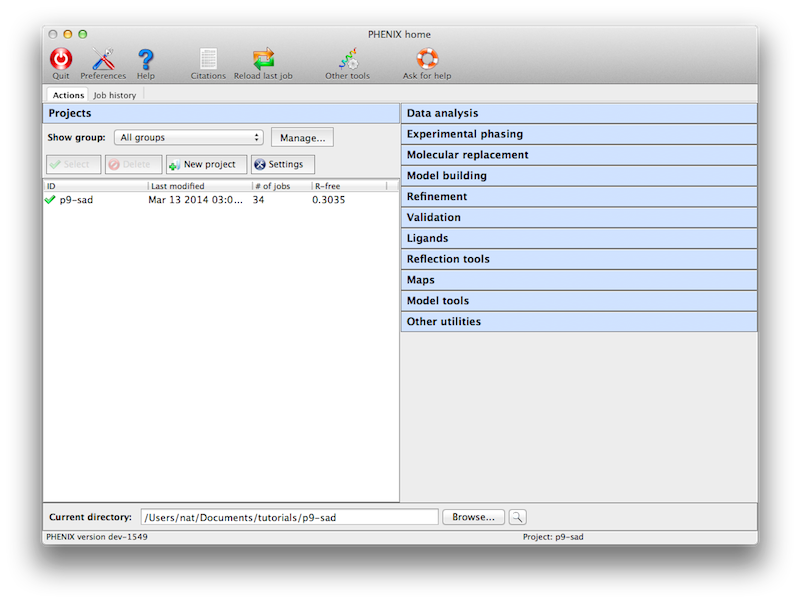Open Preferences from the toolbar
The width and height of the screenshot is (800, 603).
tap(103, 59)
